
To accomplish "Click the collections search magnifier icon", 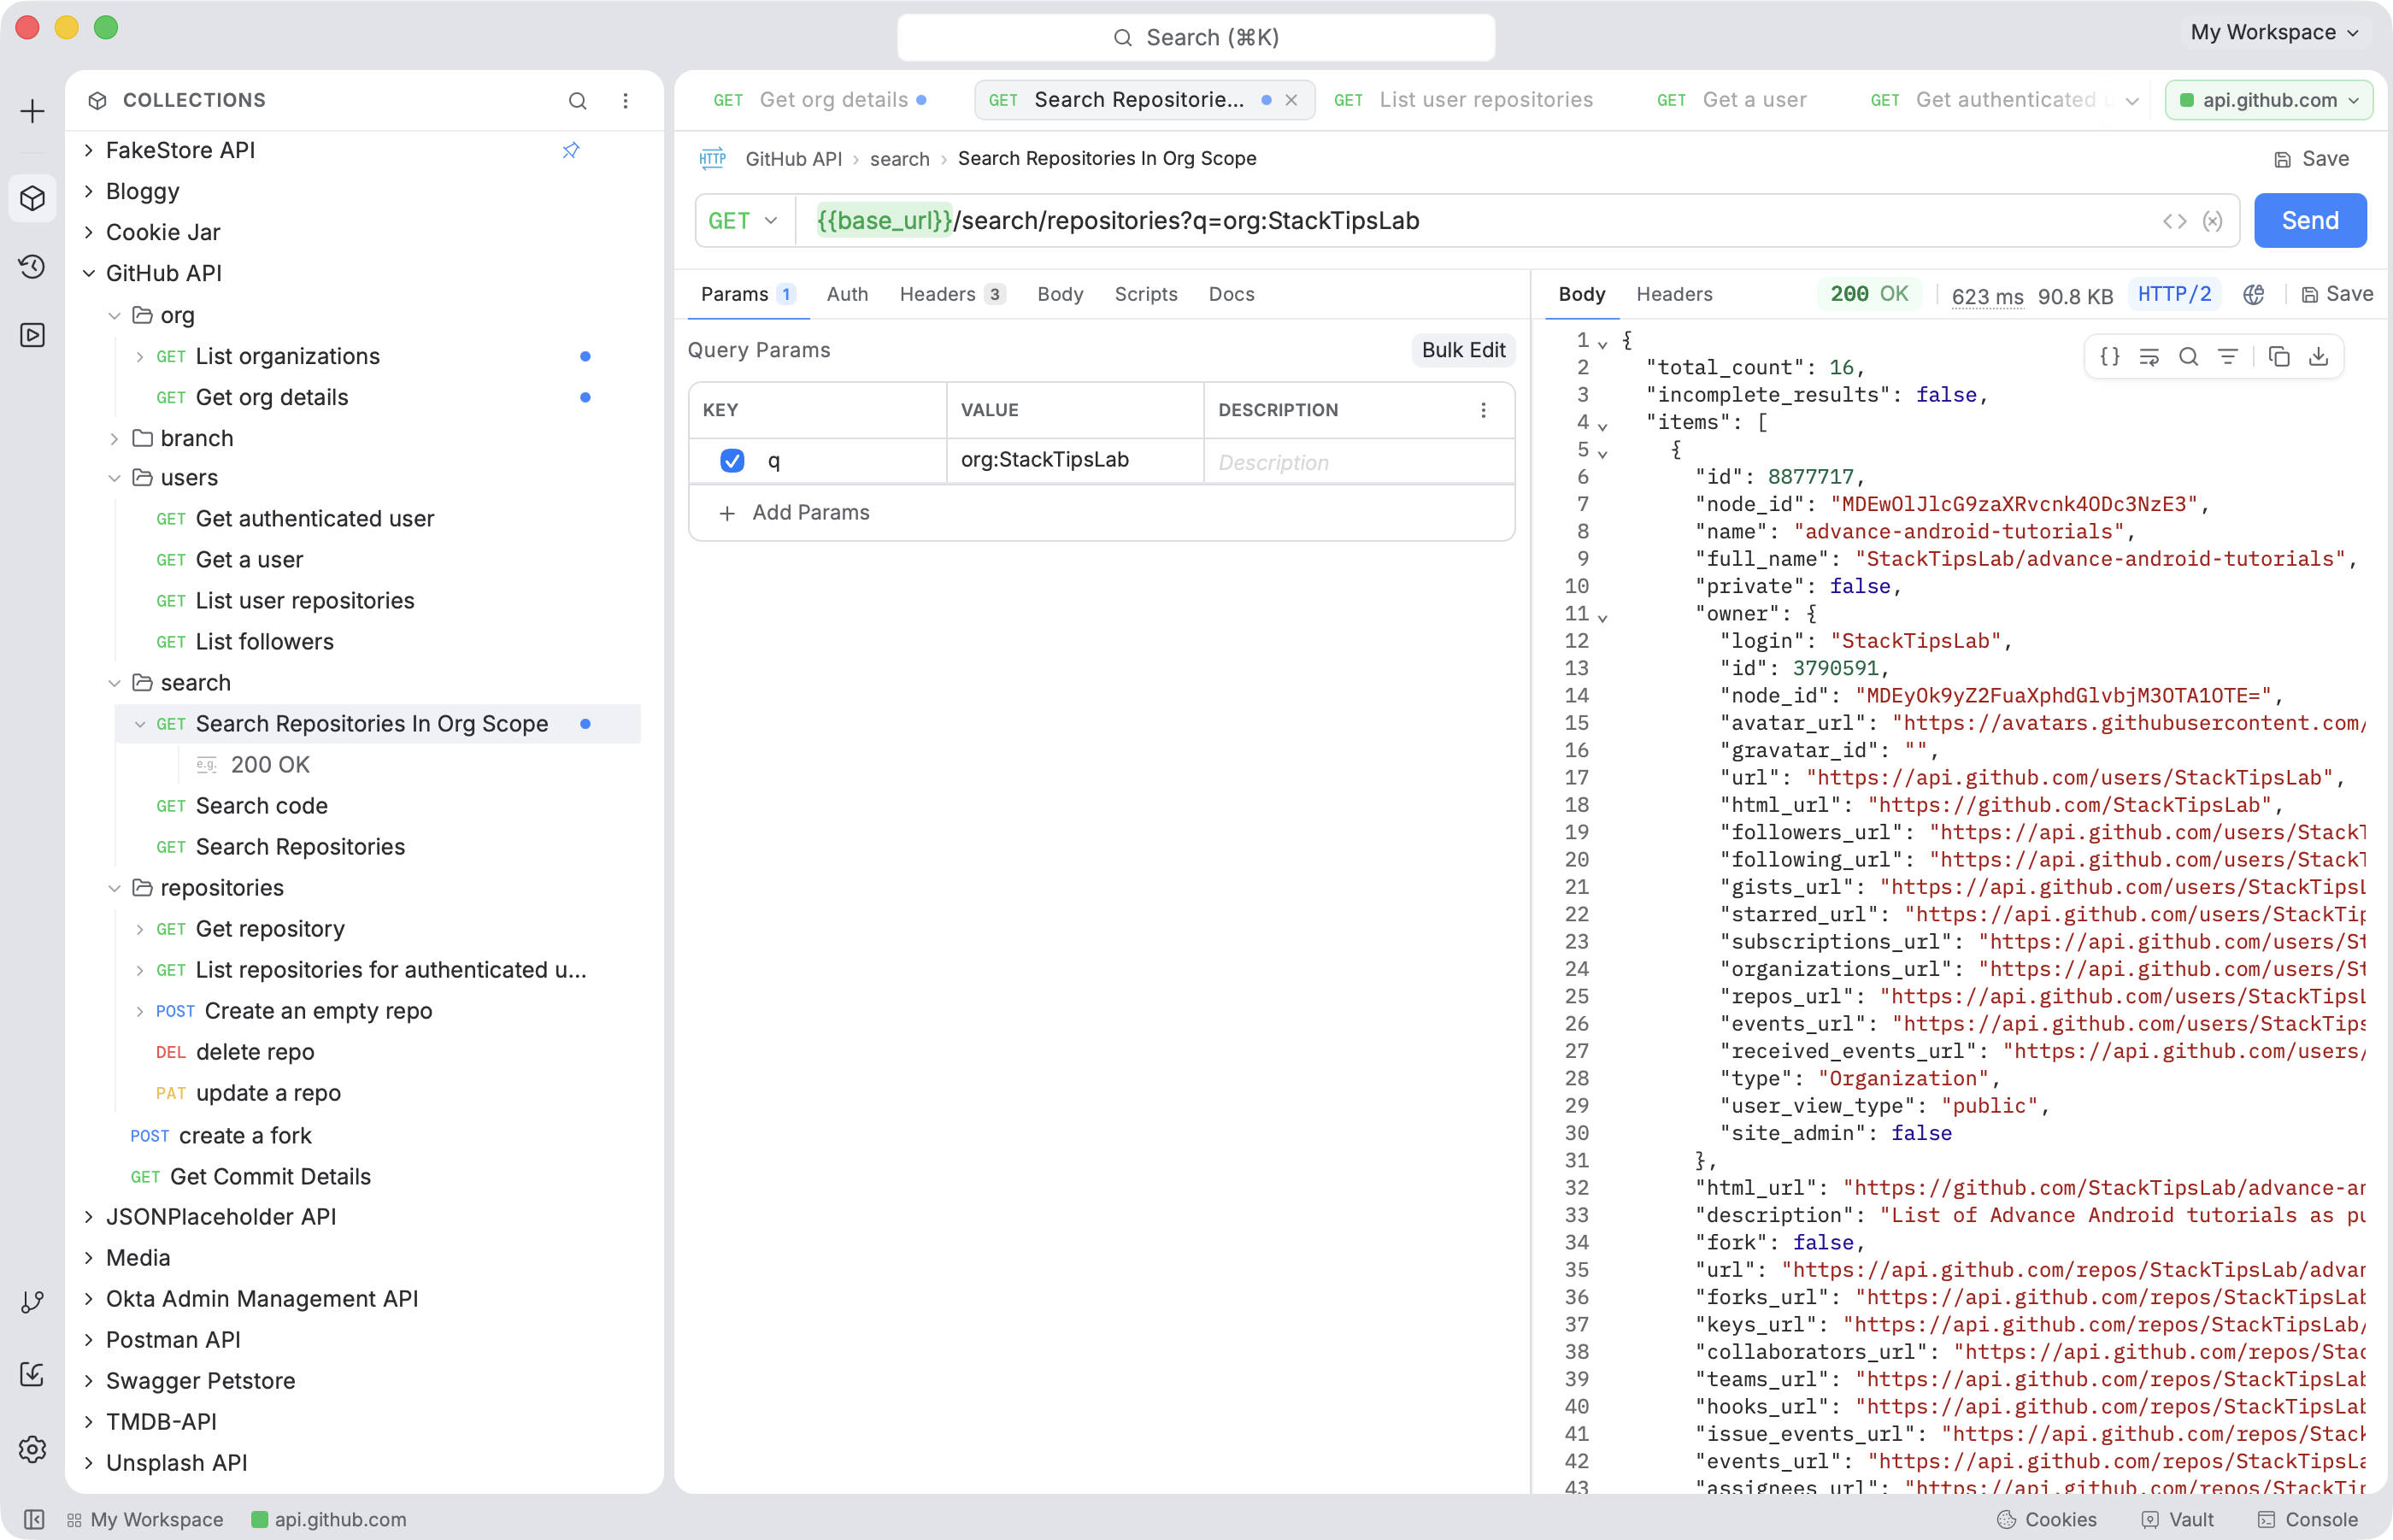I will pos(578,100).
